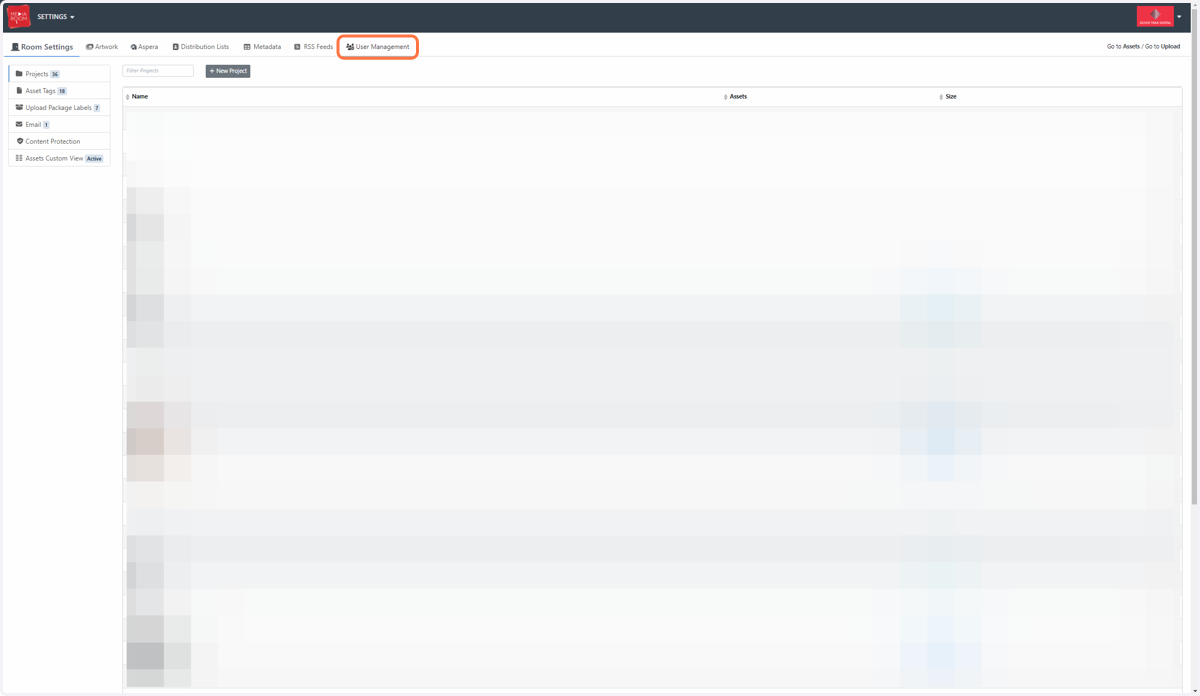This screenshot has height=696, width=1200.
Task: Switch to the Artwork tab
Action: point(102,47)
